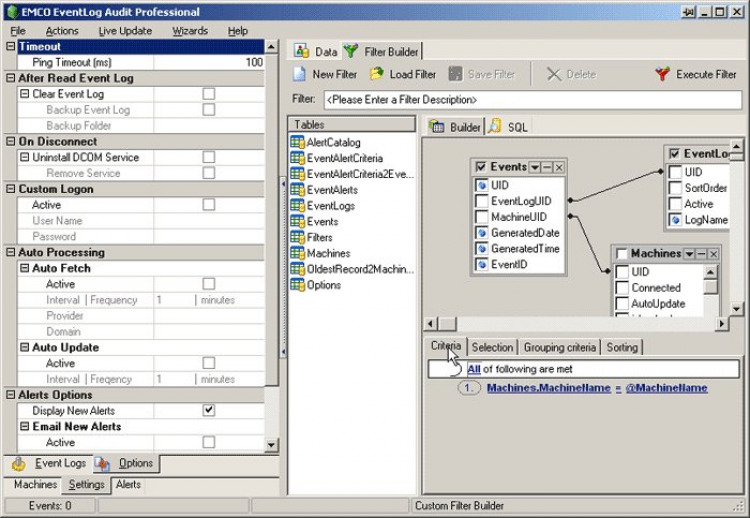Enable the Clear Event Log checkbox
750x518 pixels.
209,94
